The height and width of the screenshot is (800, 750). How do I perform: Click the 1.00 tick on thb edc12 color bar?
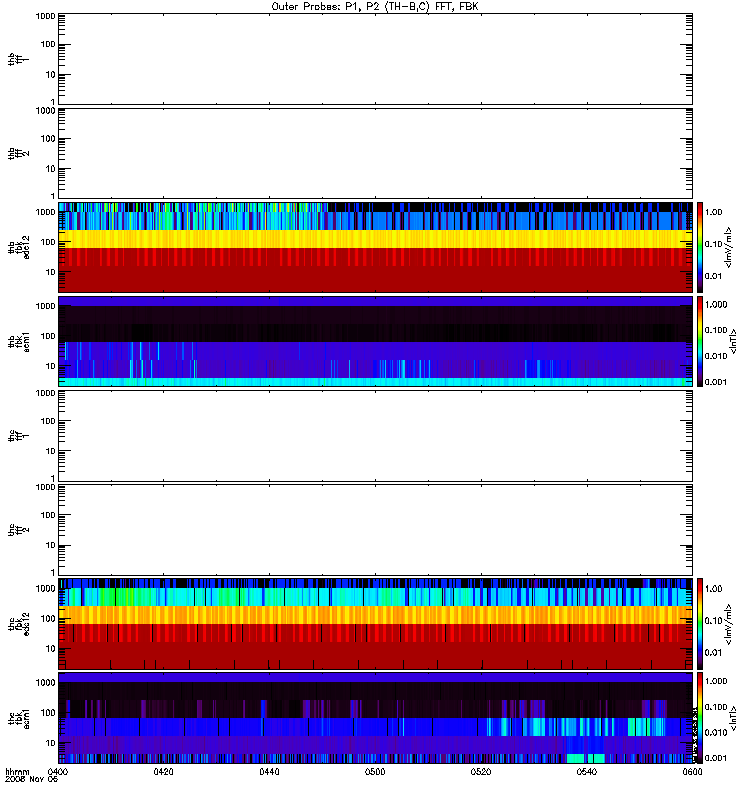click(713, 212)
